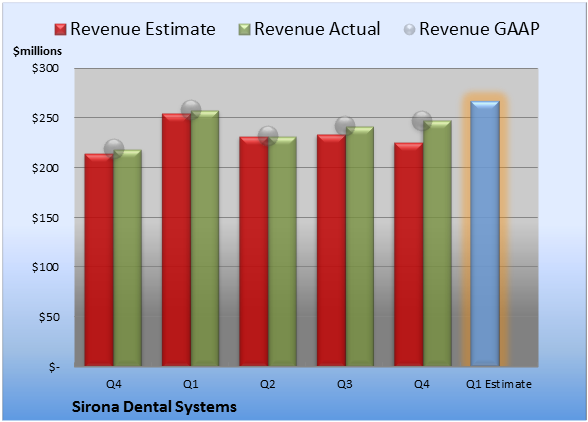Click the '$50' y-axis label
588x422 pixels.
tap(49, 317)
